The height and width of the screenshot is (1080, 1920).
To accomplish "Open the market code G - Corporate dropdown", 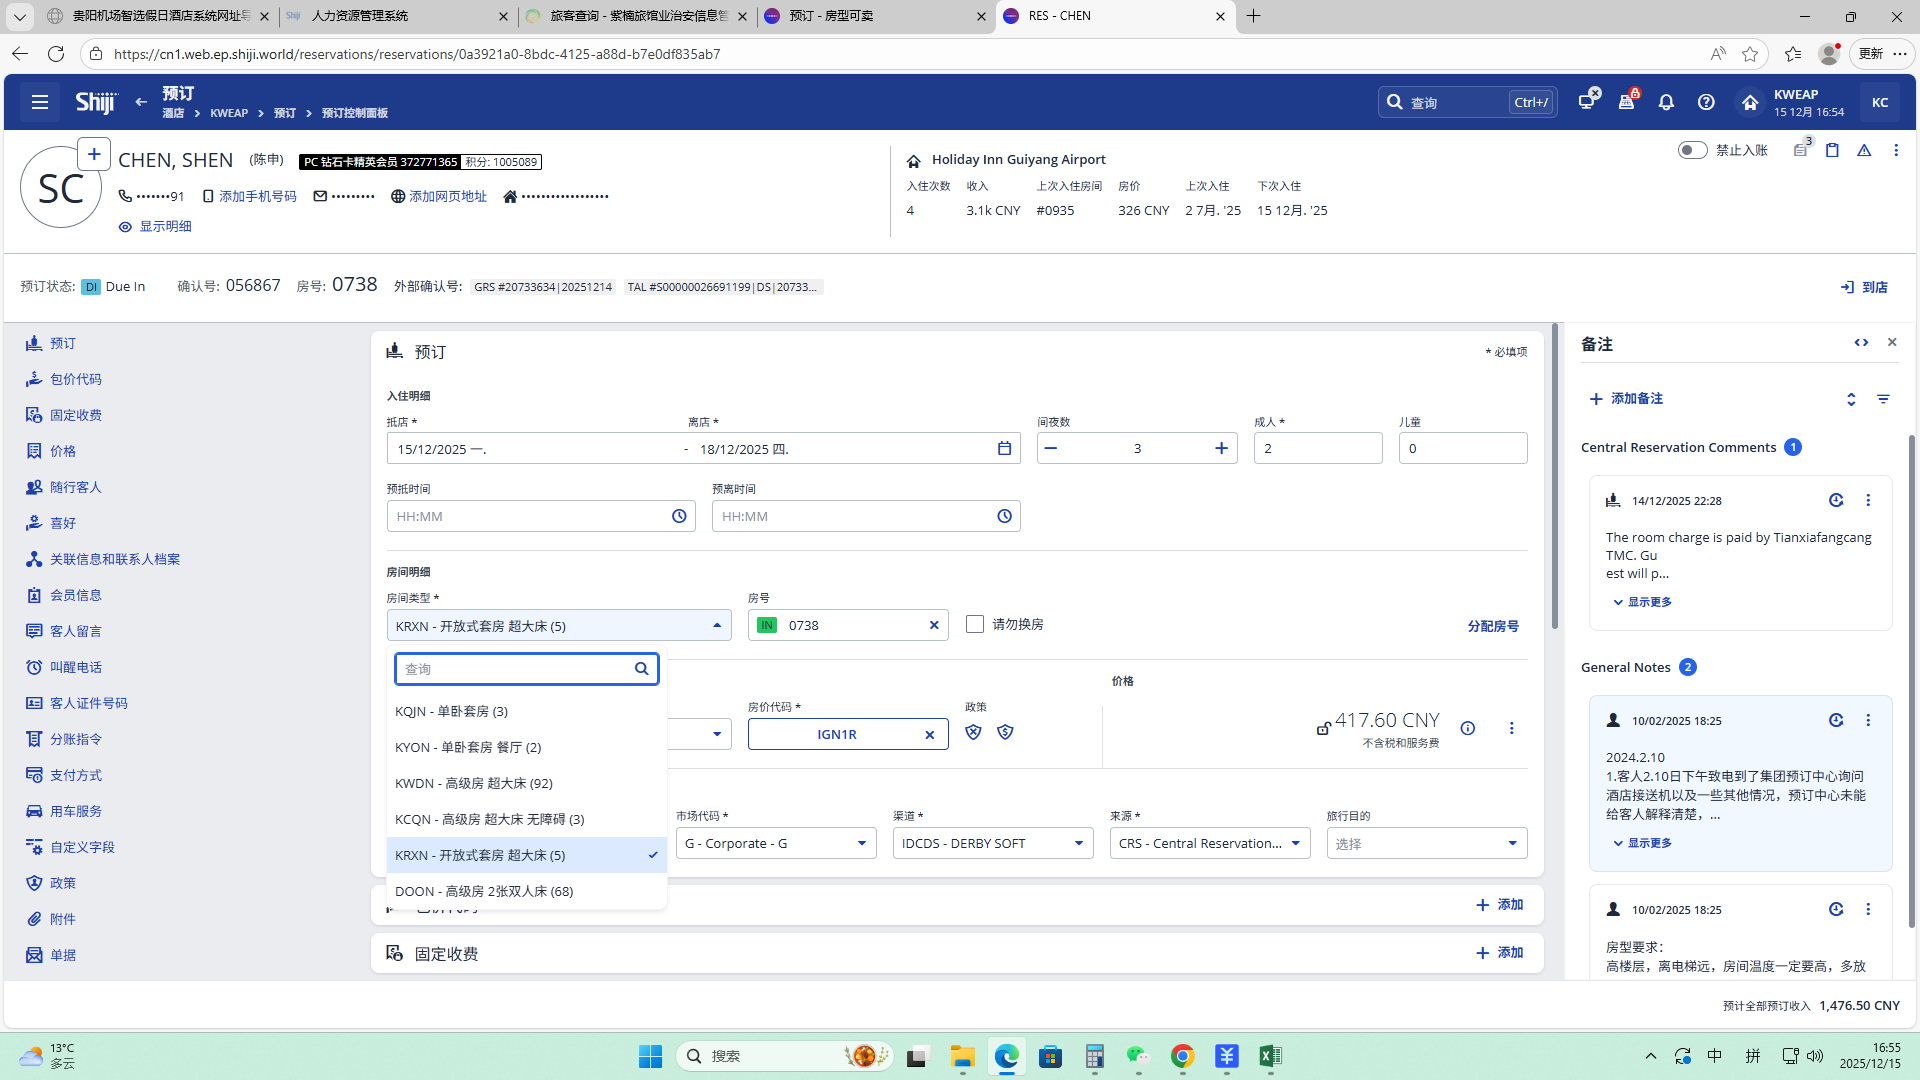I will pos(776,843).
